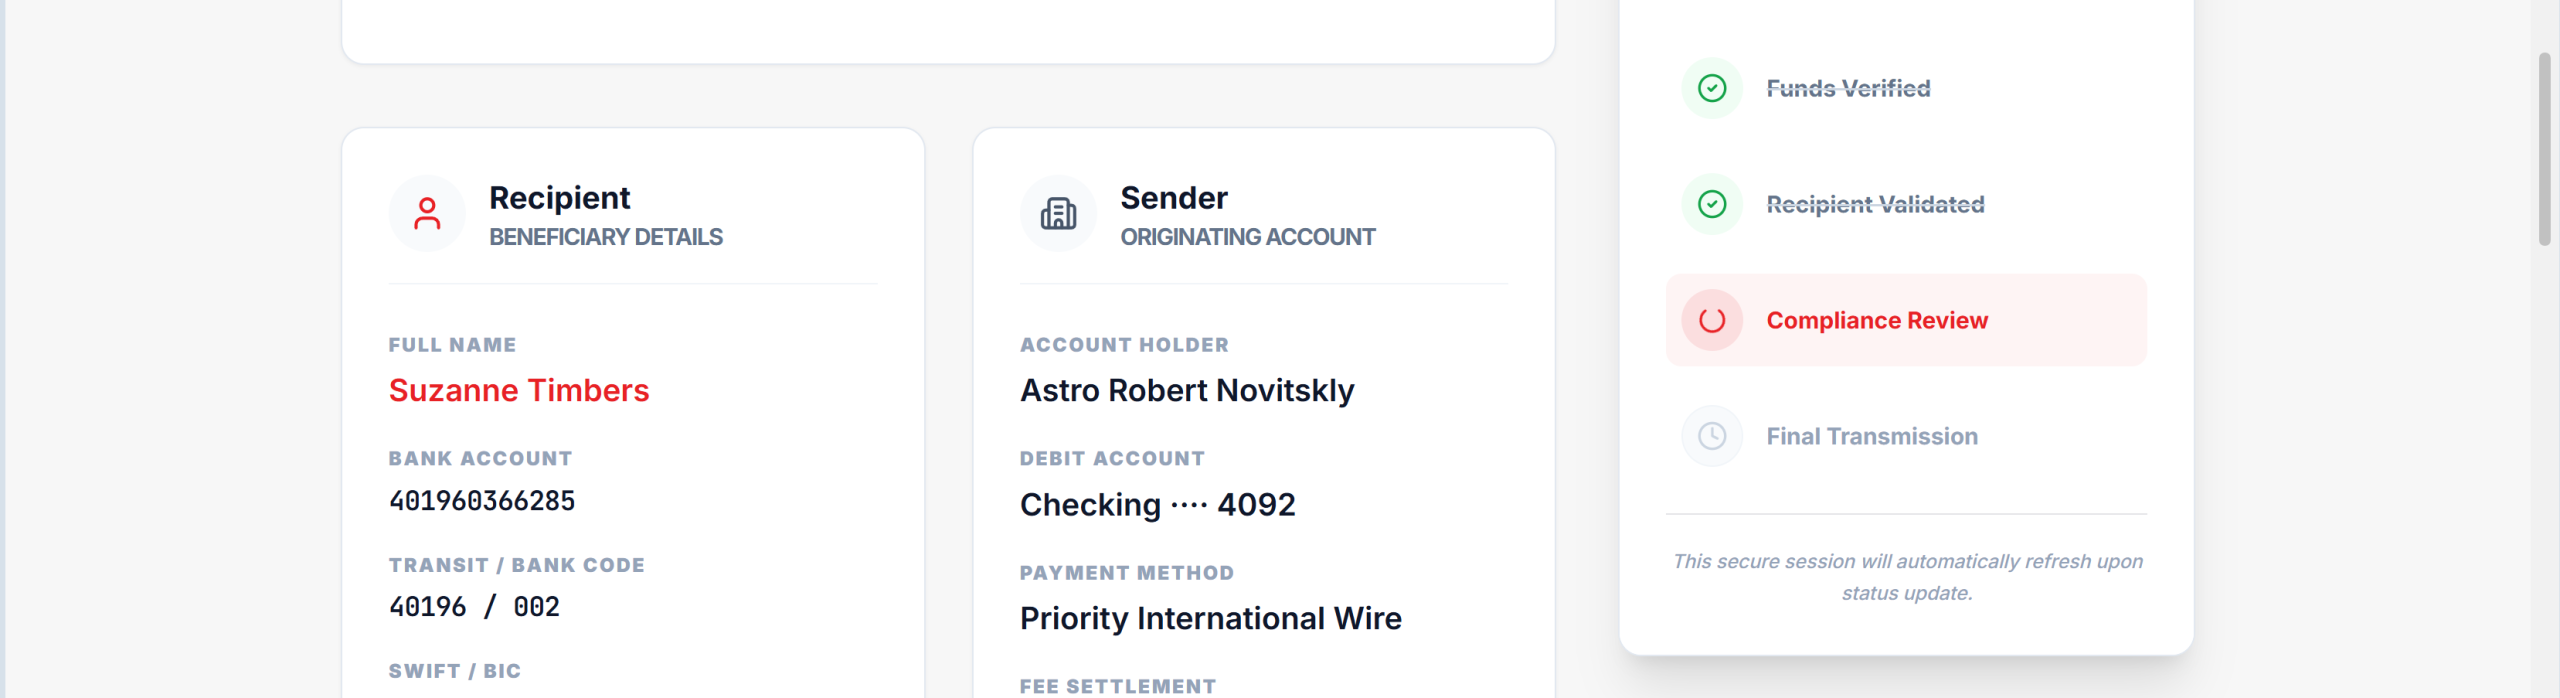Viewport: 2560px width, 698px height.
Task: Click the red recipient person icon
Action: tap(427, 213)
